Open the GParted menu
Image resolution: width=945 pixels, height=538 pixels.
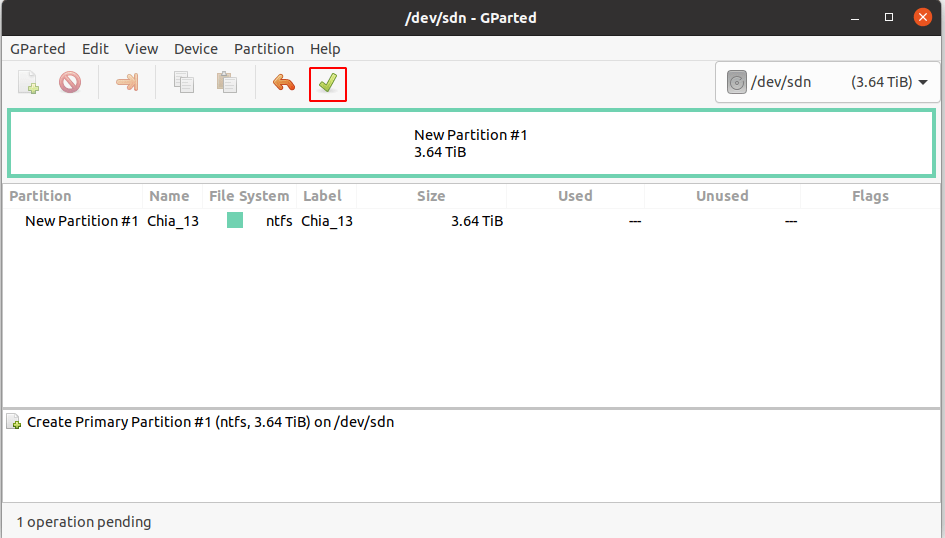tap(37, 49)
